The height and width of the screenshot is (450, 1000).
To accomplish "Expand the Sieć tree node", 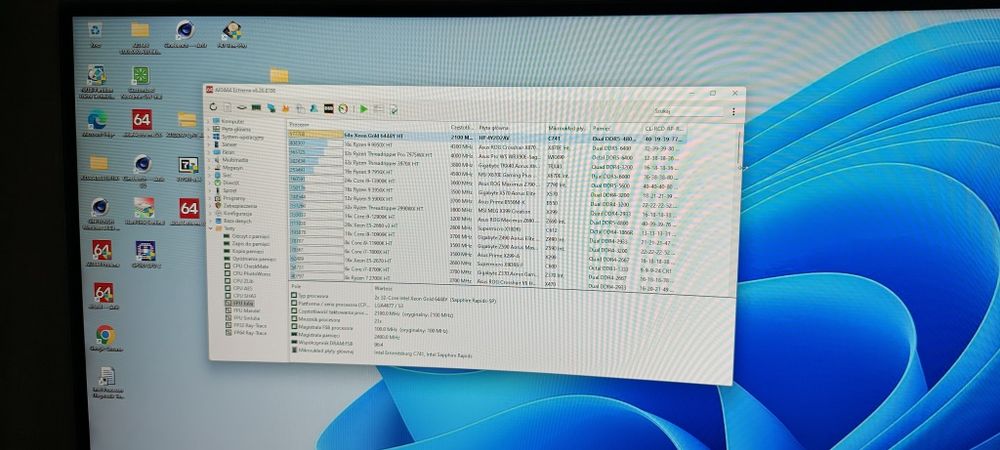I will coord(209,175).
